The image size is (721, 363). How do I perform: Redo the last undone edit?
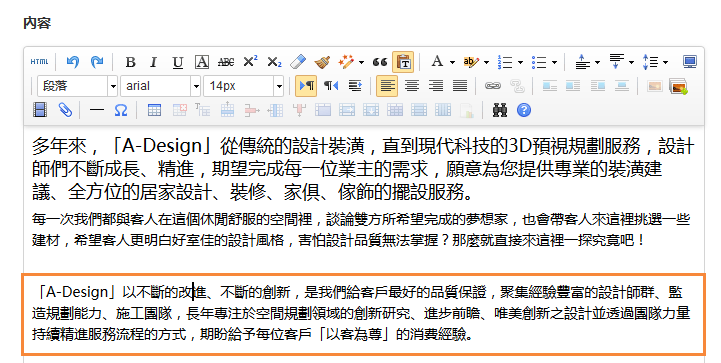(x=97, y=62)
